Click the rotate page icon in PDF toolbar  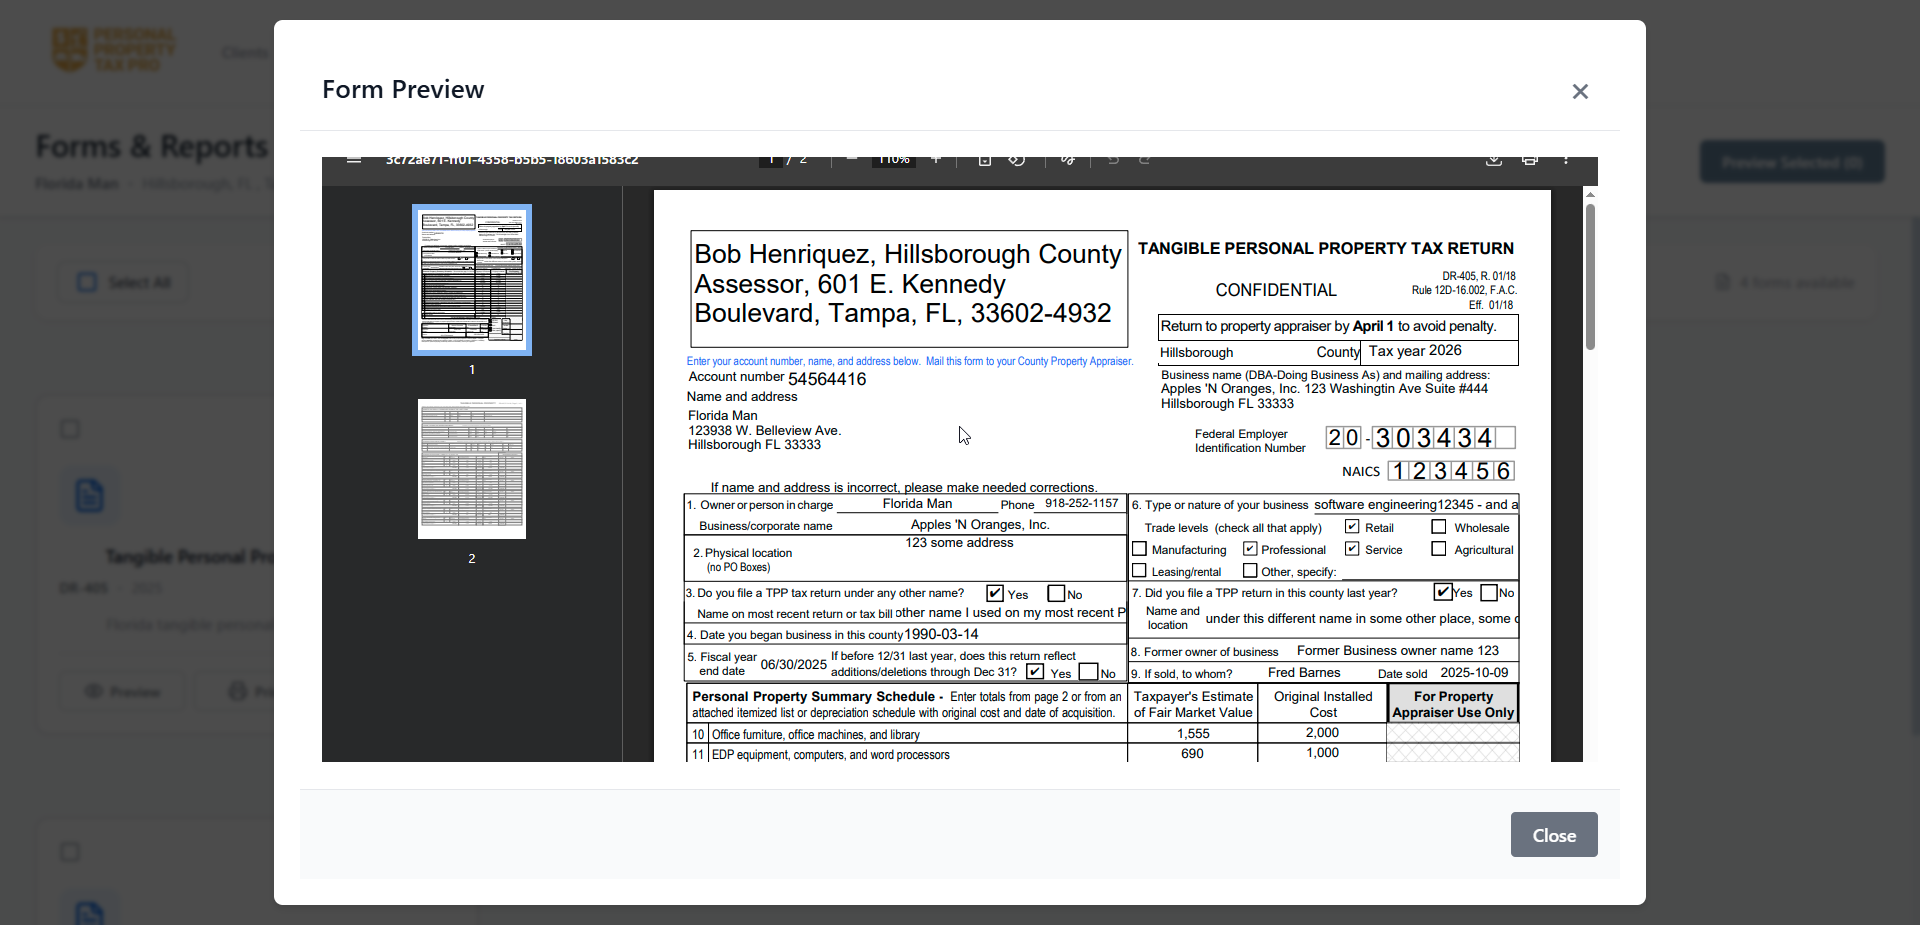coord(1017,160)
